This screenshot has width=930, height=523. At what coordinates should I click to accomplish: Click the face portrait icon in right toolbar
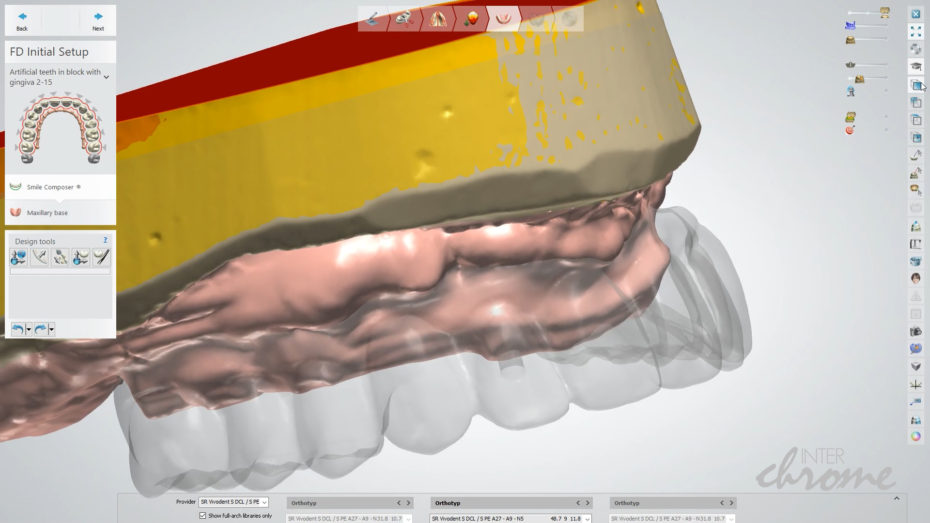point(916,278)
